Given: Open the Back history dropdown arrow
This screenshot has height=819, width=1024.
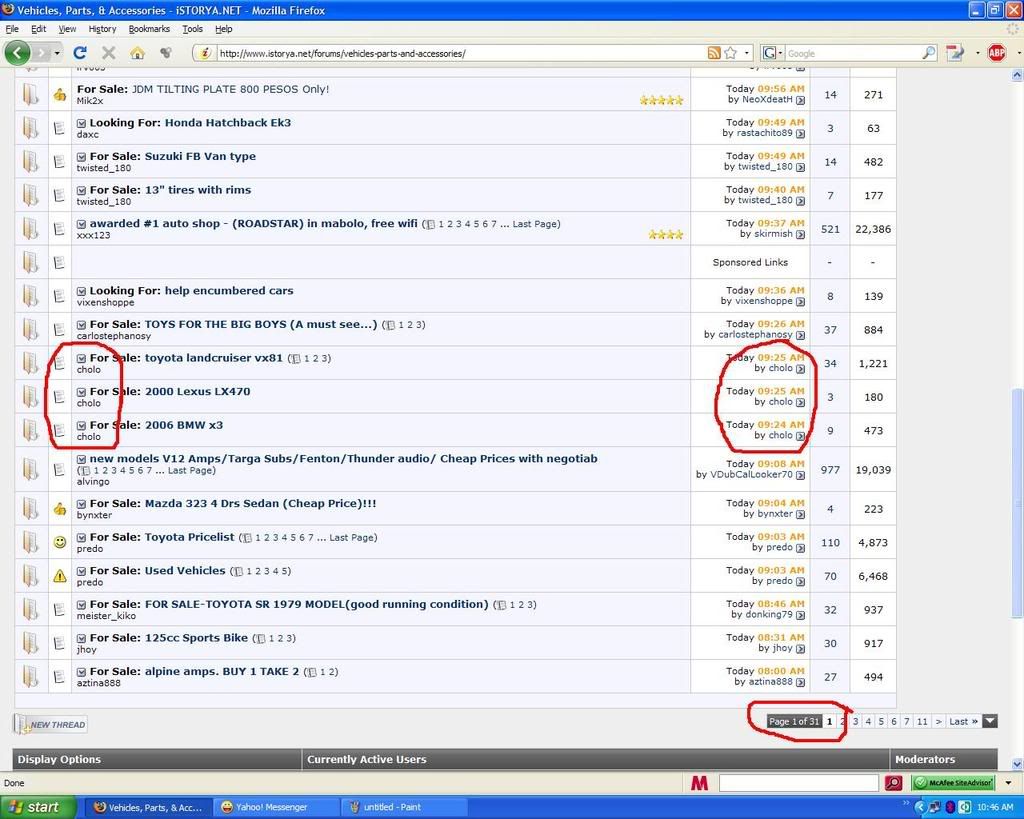Looking at the screenshot, I should click(57, 53).
